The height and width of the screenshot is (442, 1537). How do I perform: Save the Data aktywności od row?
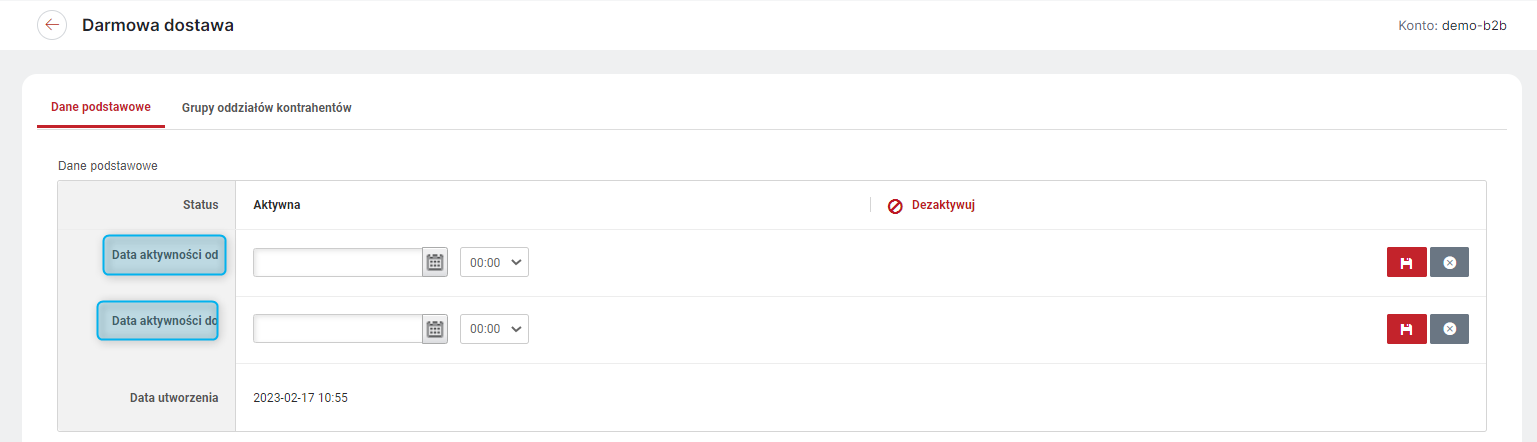[1406, 262]
